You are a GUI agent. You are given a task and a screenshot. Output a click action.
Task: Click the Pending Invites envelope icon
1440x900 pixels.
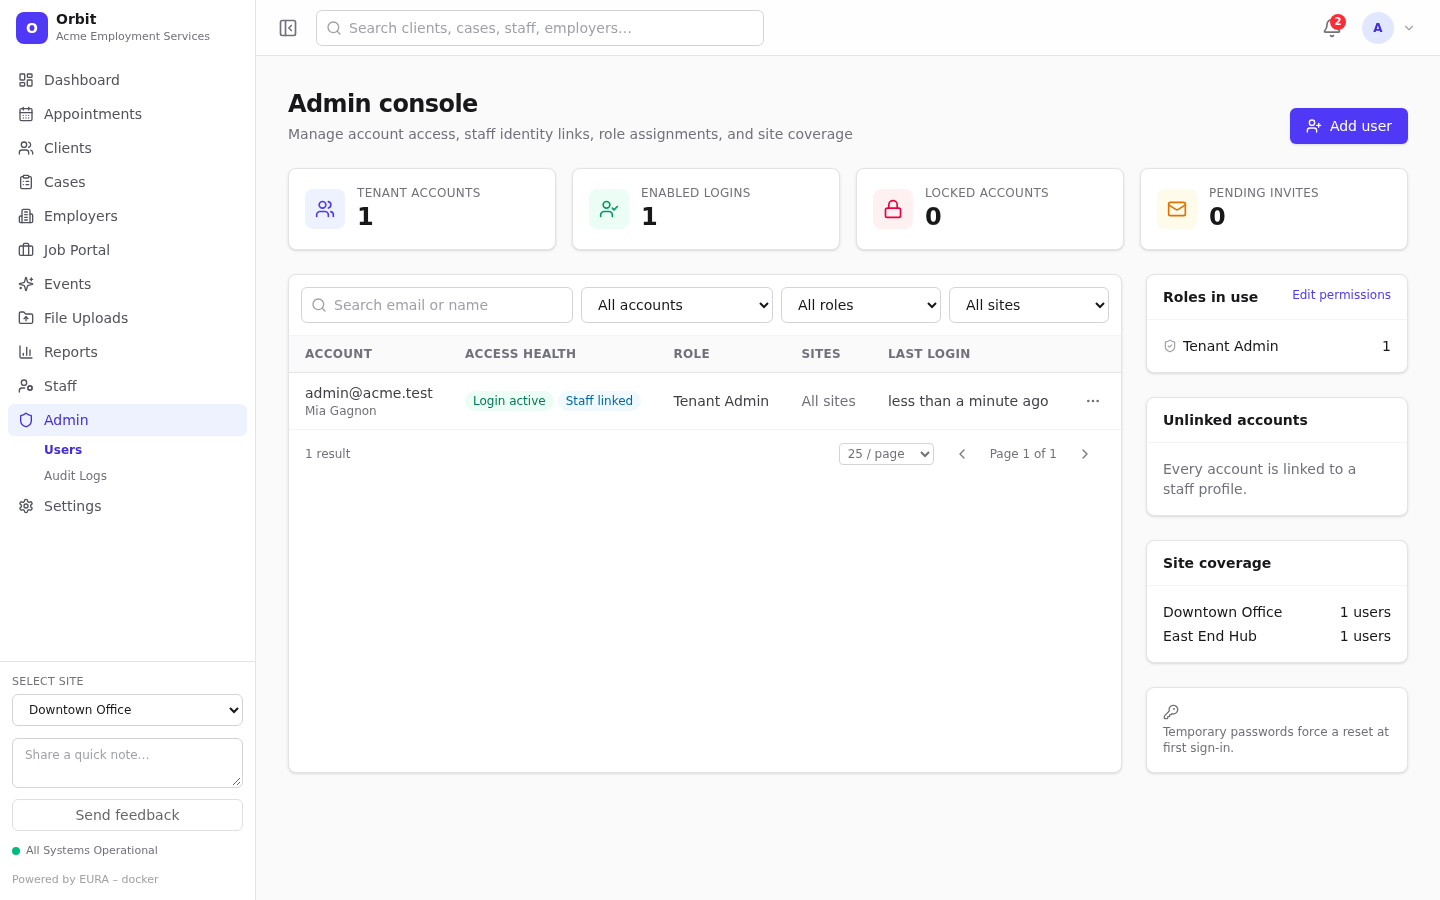1177,209
